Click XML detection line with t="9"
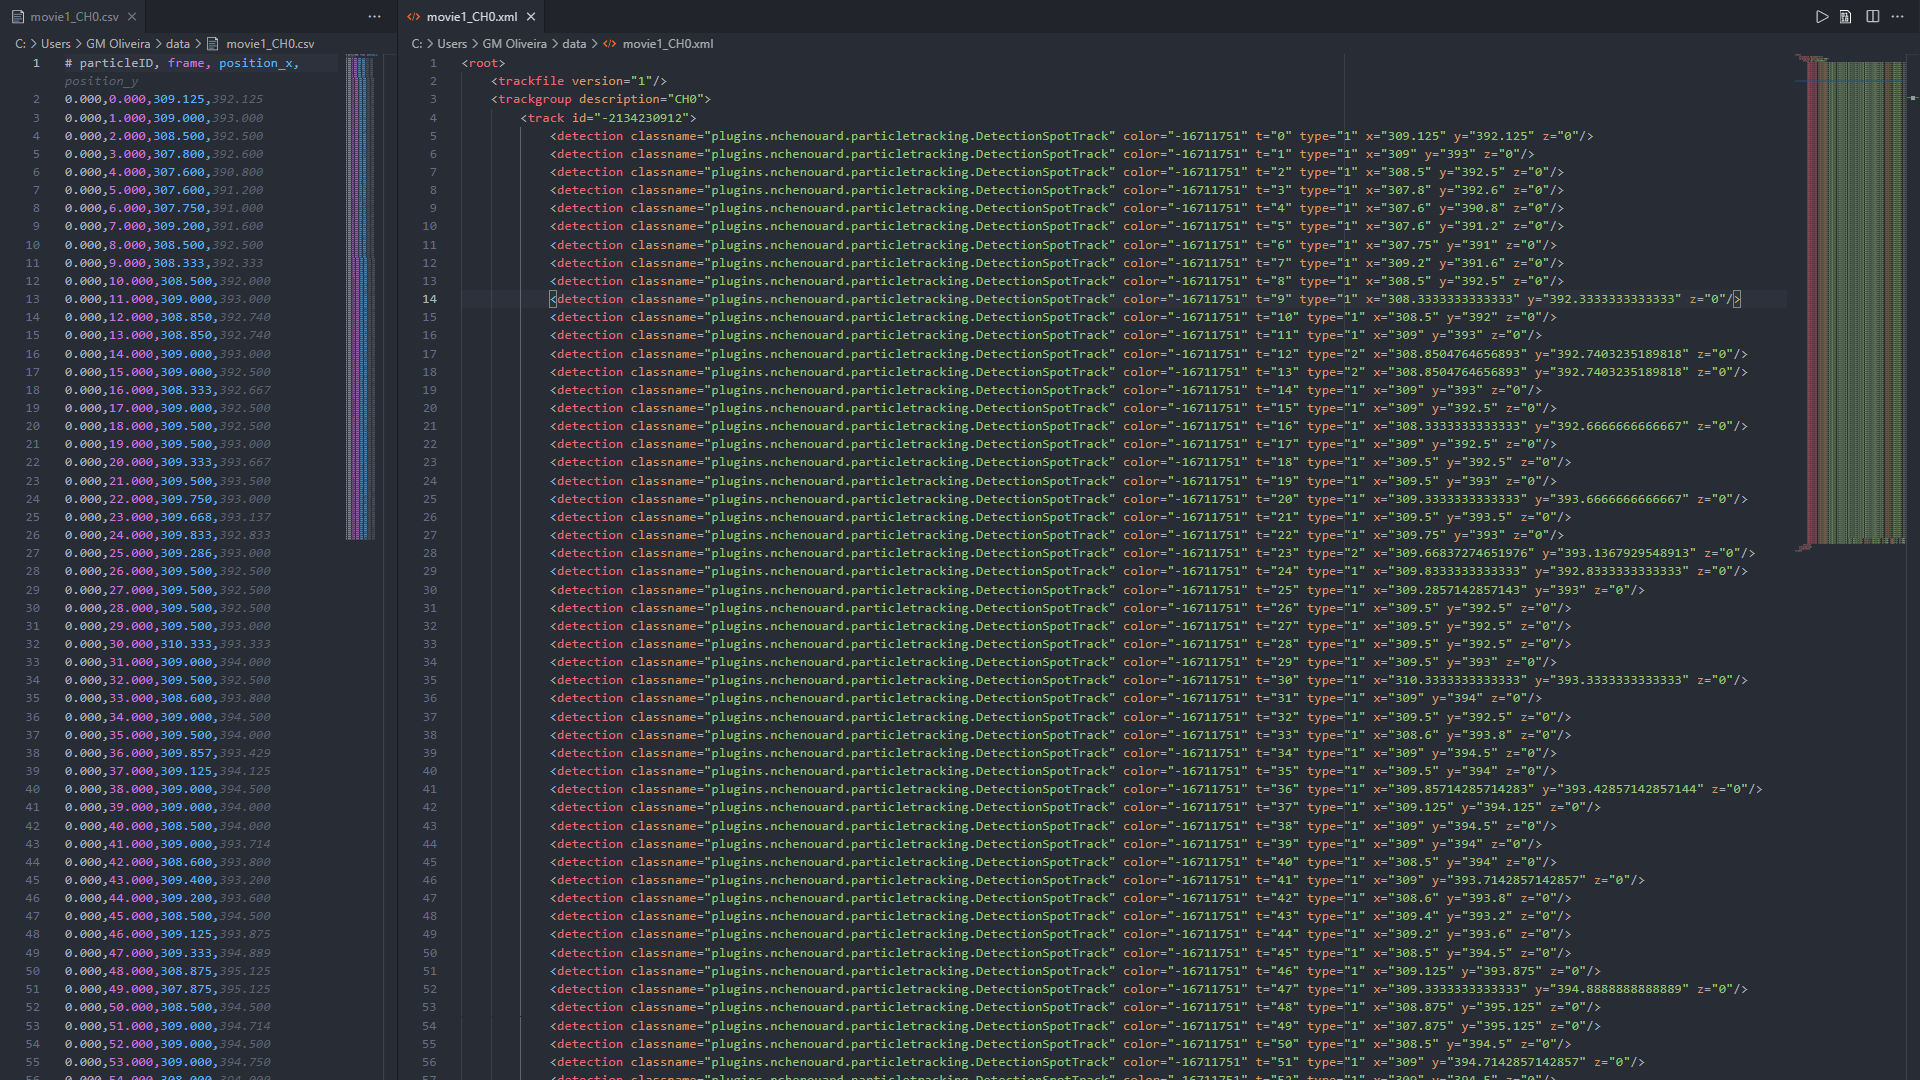 click(x=1145, y=299)
